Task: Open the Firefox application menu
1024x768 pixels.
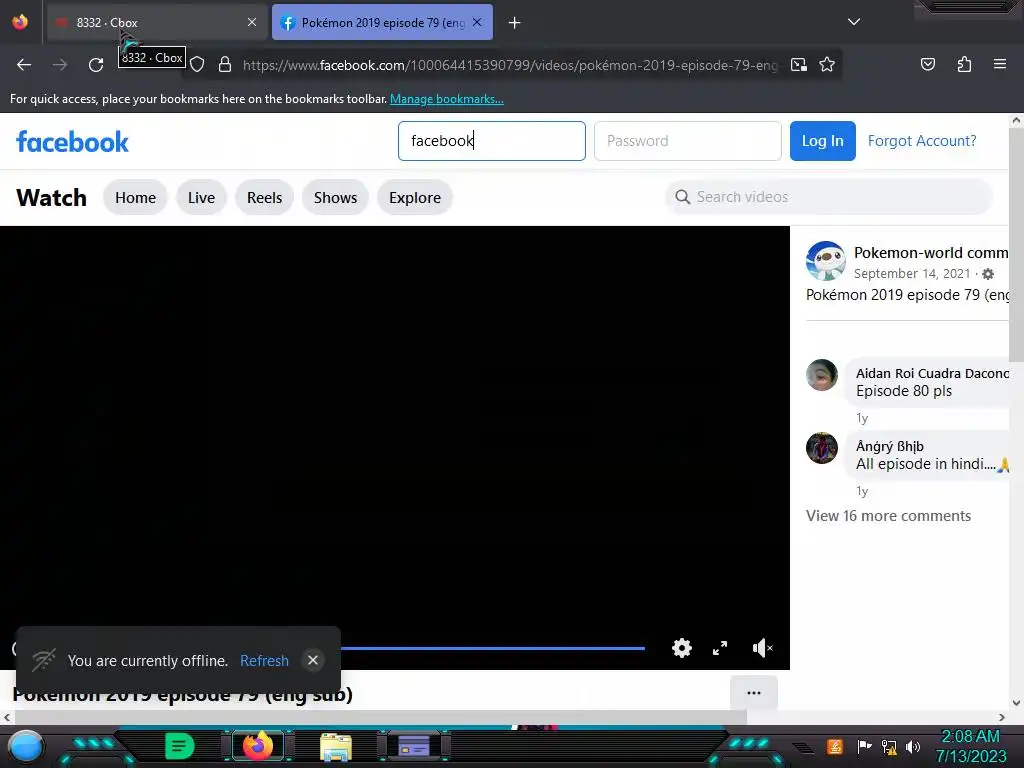Action: pyautogui.click(x=1000, y=65)
